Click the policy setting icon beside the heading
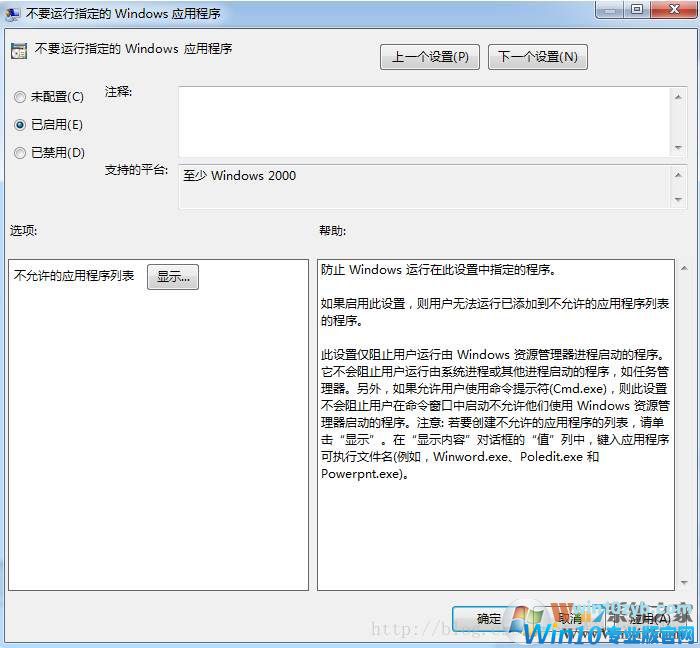The height and width of the screenshot is (648, 700). [19, 51]
